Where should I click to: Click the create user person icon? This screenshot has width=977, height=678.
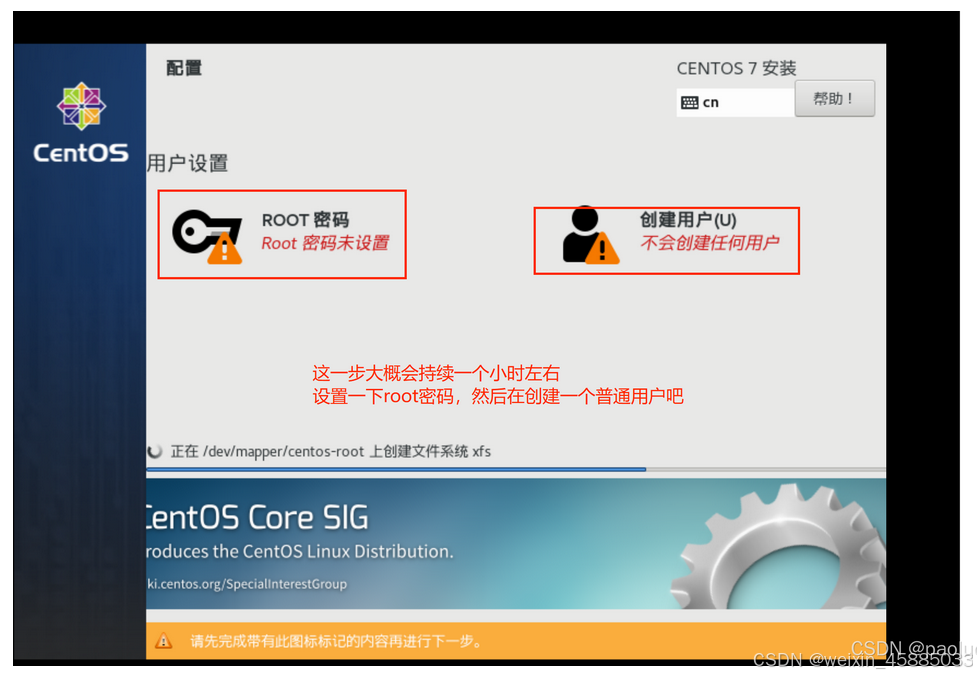(590, 235)
